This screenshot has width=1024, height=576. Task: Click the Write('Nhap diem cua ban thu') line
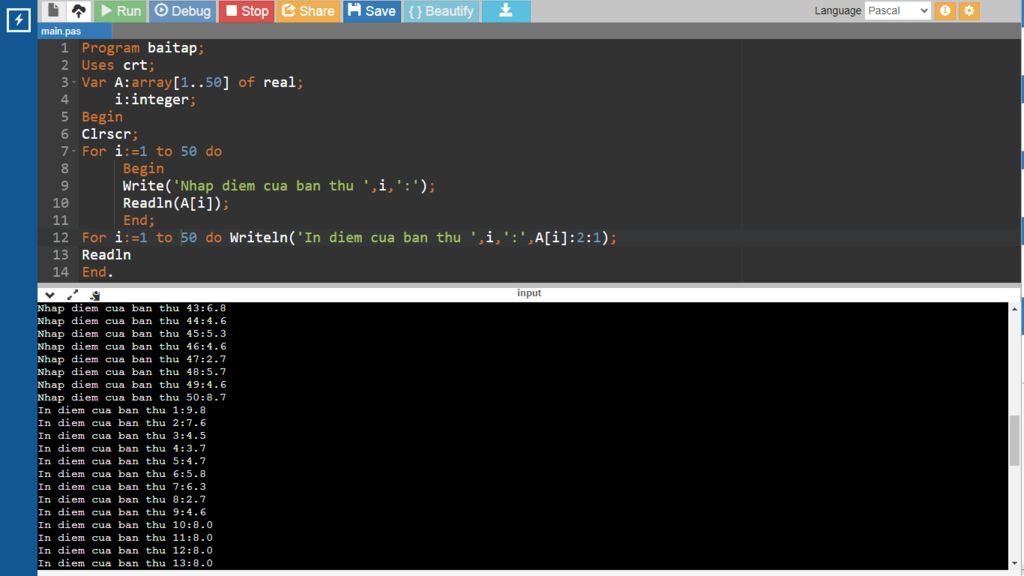279,186
